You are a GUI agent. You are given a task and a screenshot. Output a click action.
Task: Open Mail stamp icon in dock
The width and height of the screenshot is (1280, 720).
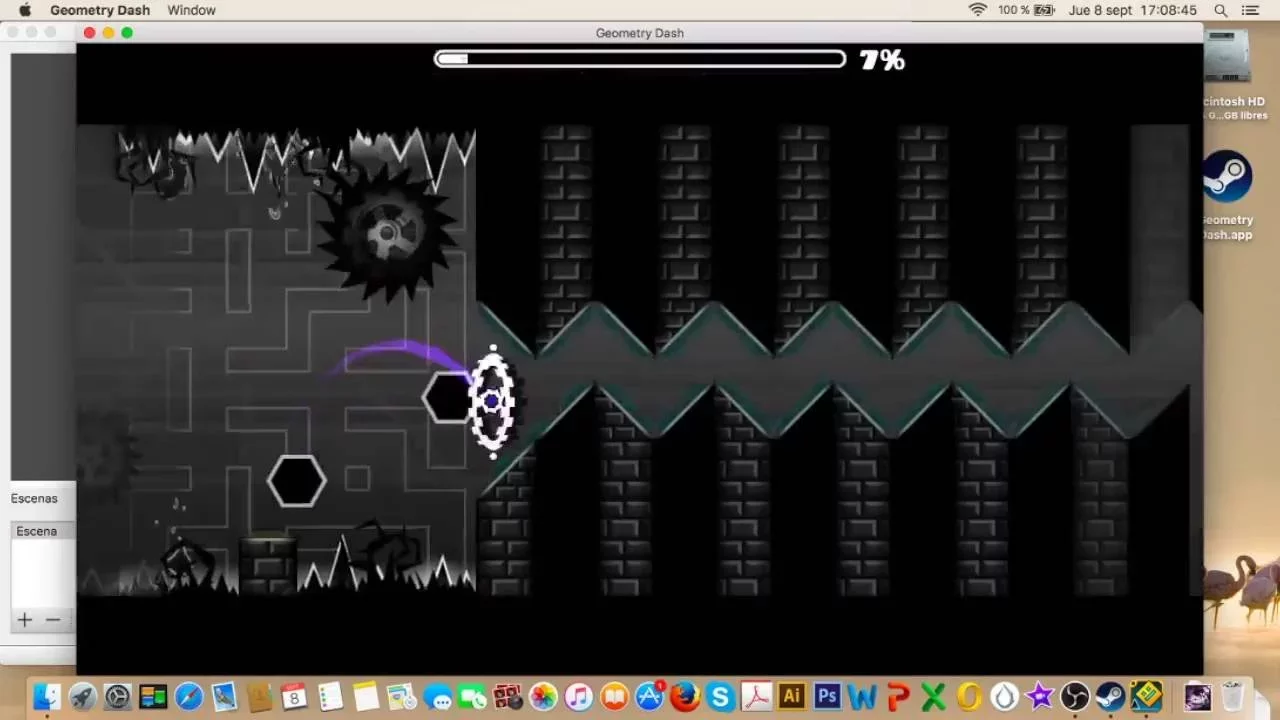point(223,696)
